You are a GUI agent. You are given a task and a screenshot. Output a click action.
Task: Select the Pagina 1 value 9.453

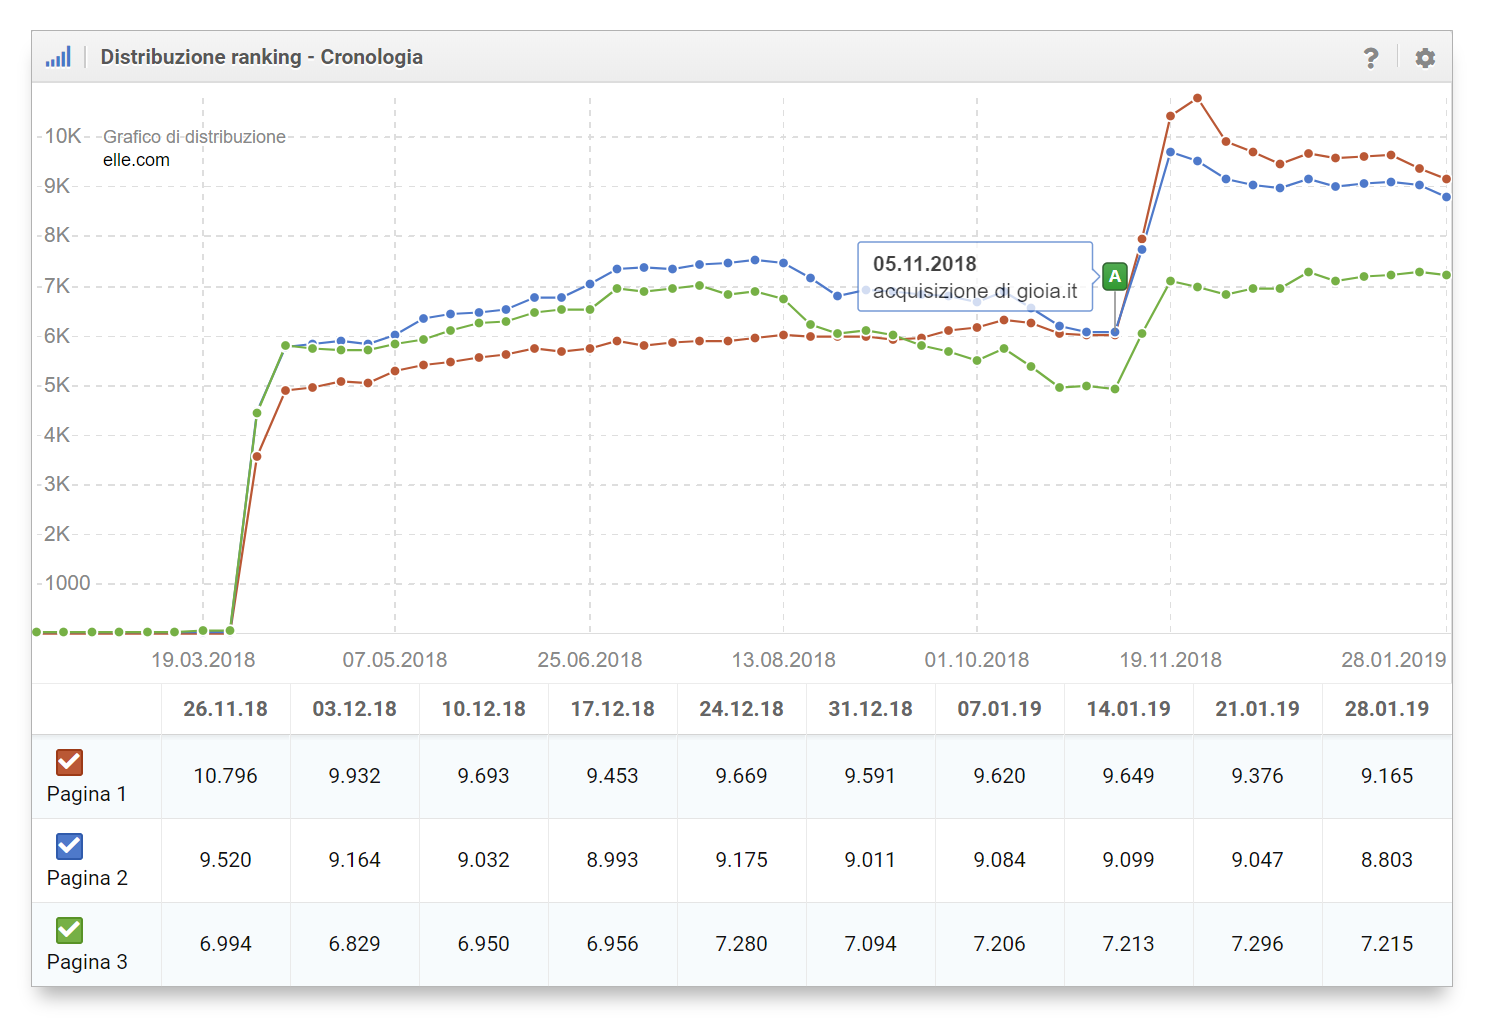click(x=612, y=776)
